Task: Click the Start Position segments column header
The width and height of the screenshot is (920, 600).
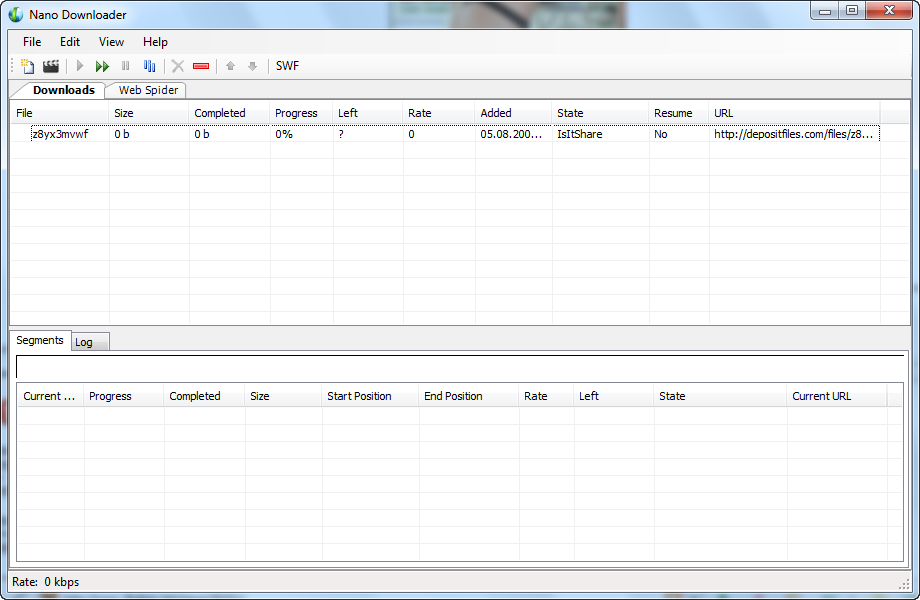Action: (359, 396)
